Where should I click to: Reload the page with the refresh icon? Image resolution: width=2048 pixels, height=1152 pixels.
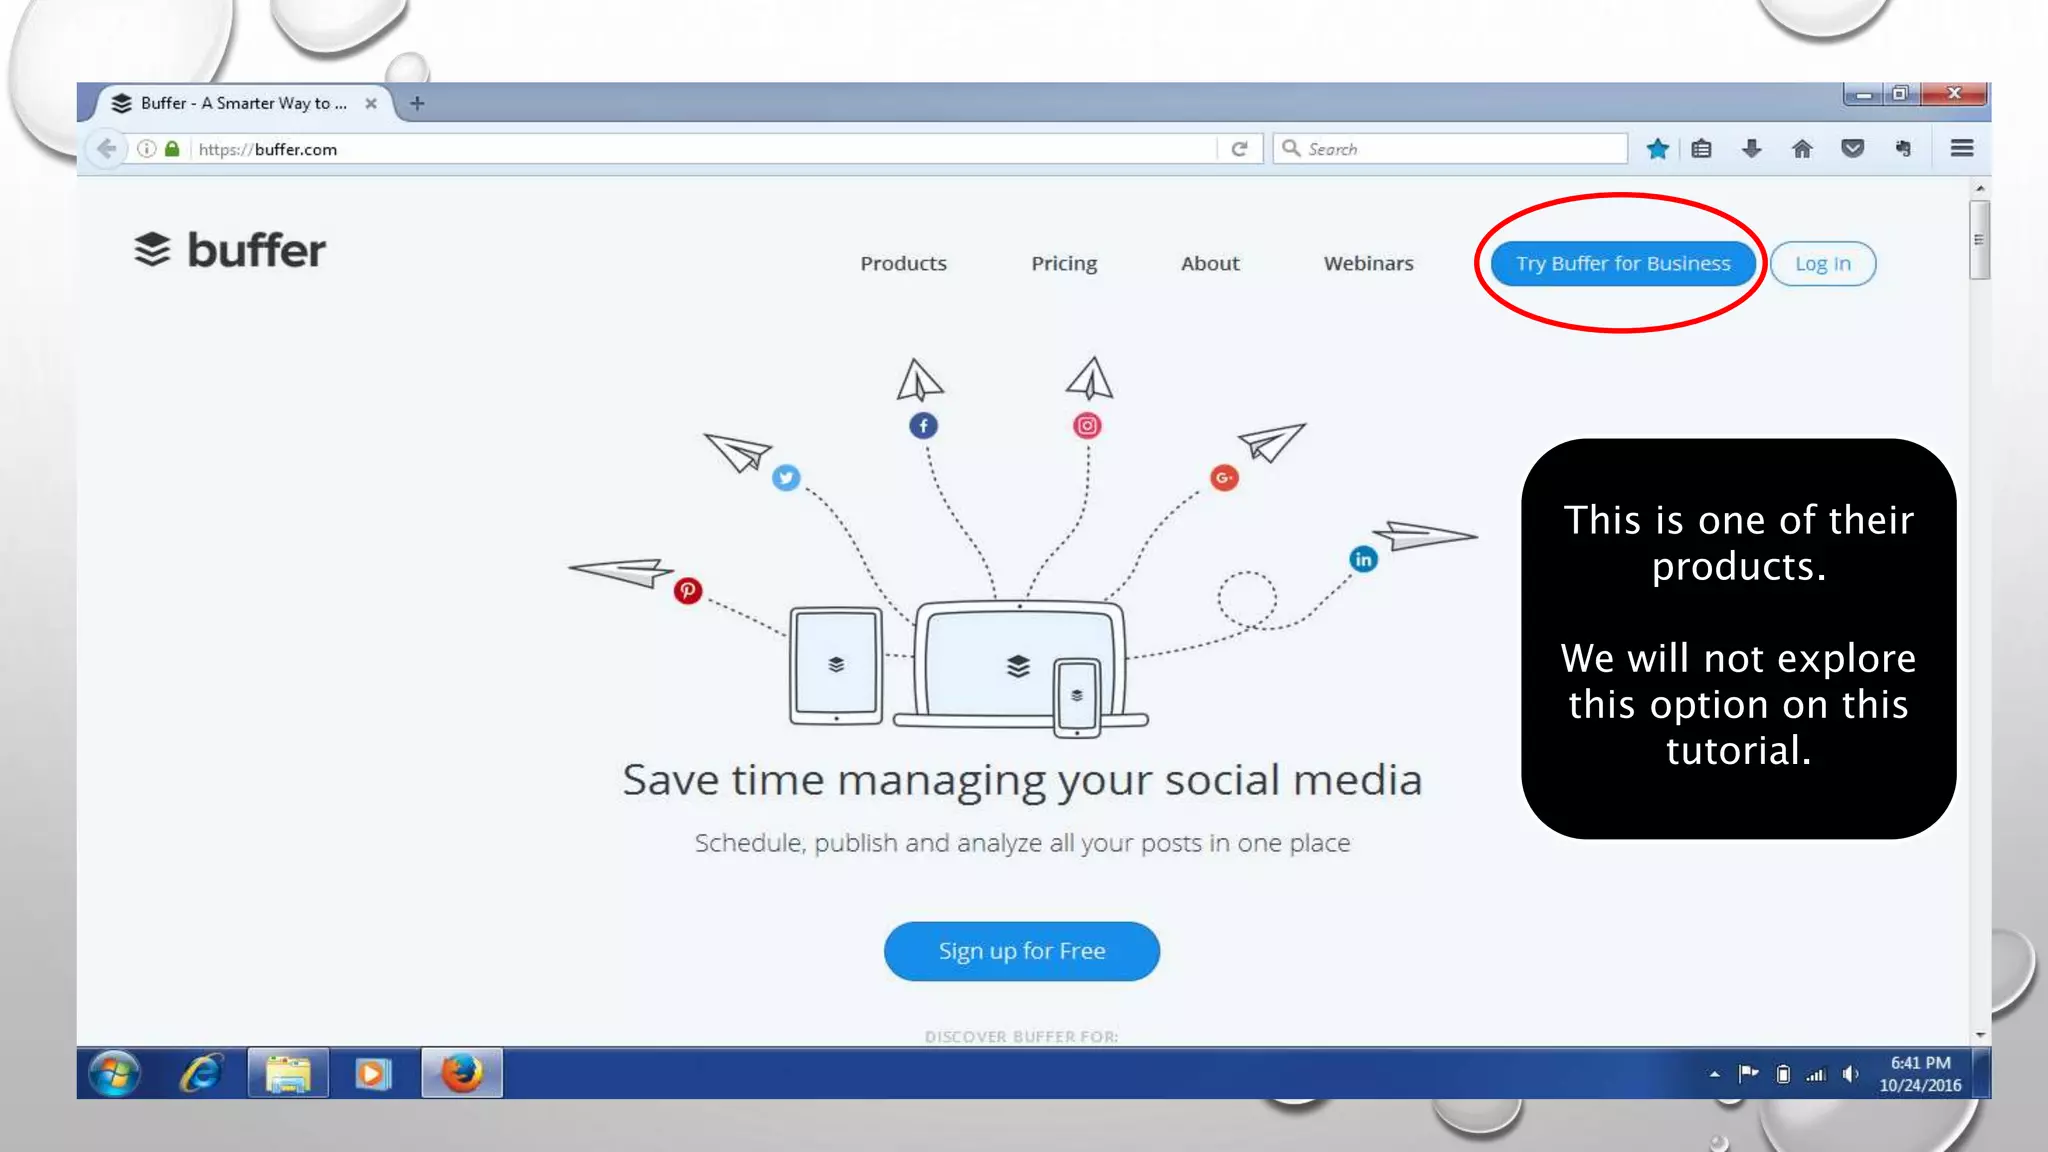(1239, 149)
